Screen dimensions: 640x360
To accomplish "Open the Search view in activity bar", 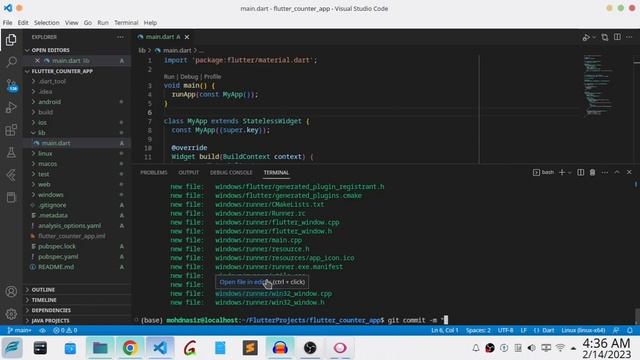I will coord(11,62).
